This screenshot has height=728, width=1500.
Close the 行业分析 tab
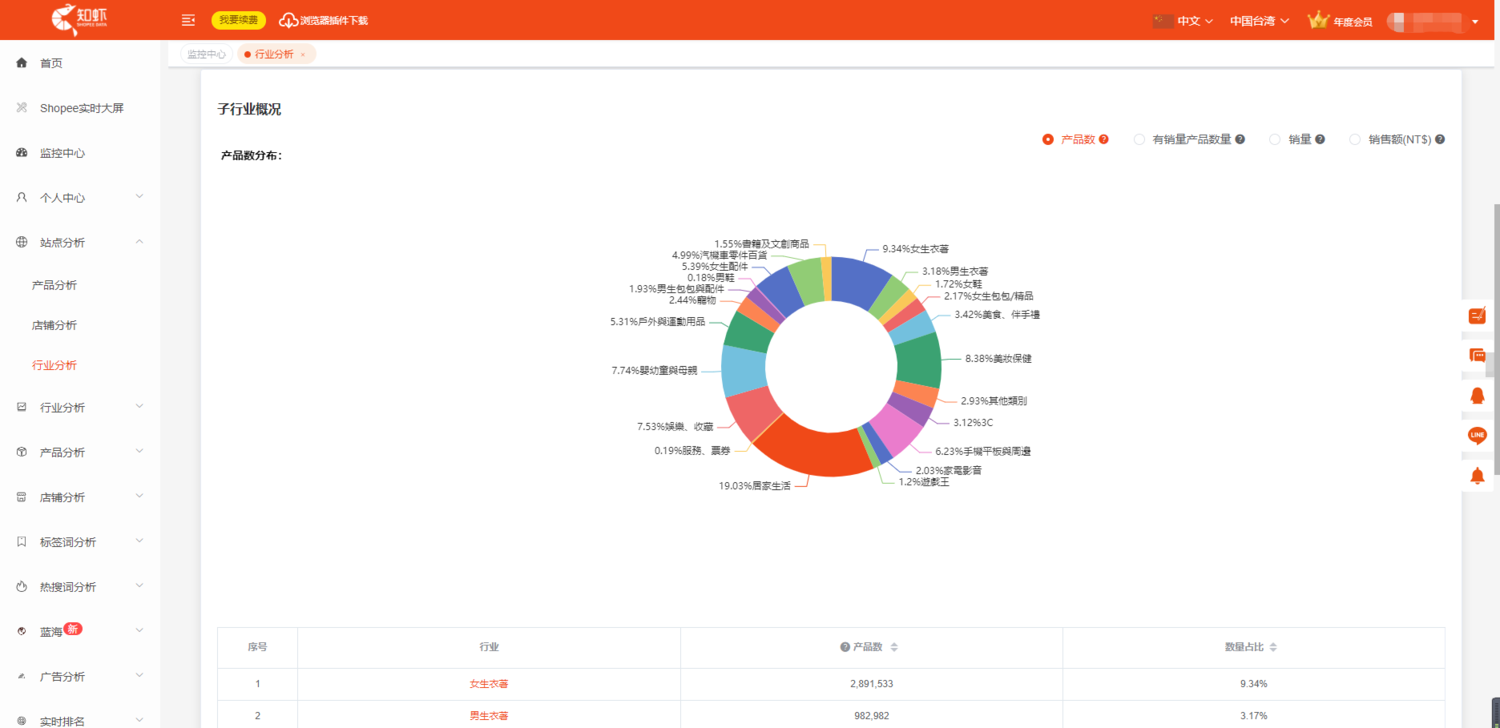(303, 54)
